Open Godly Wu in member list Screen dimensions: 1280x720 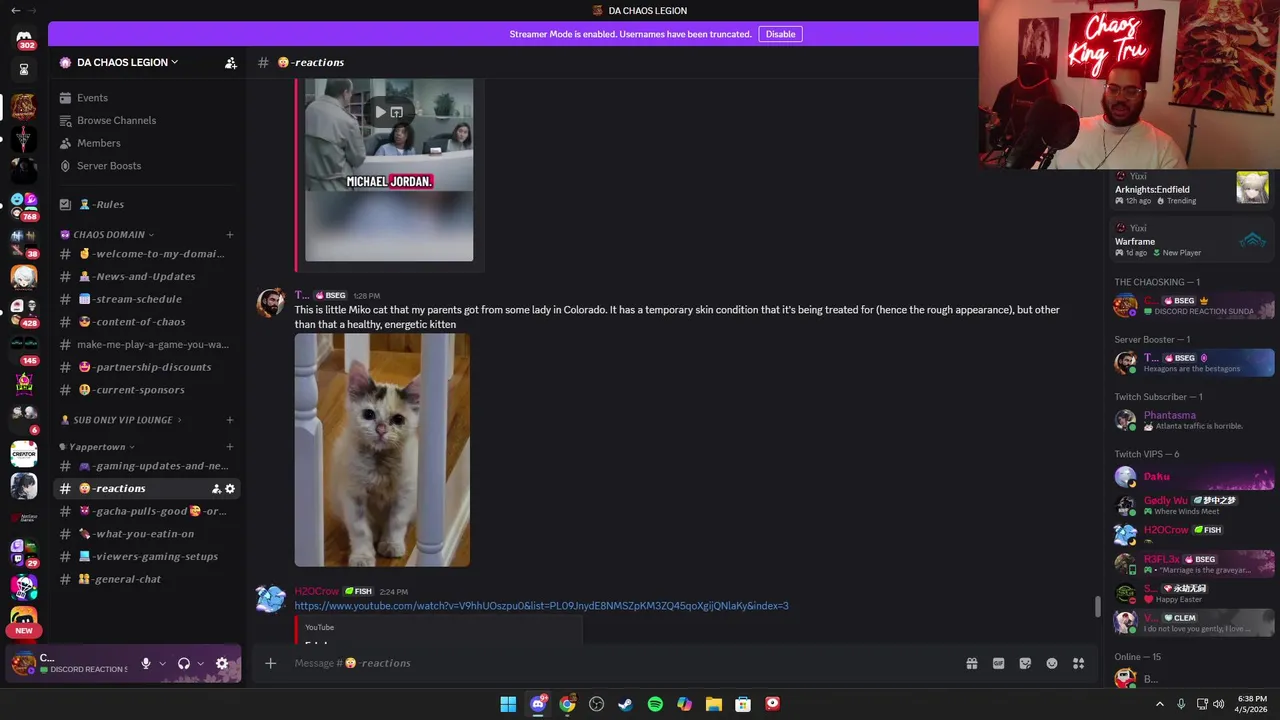click(1194, 505)
